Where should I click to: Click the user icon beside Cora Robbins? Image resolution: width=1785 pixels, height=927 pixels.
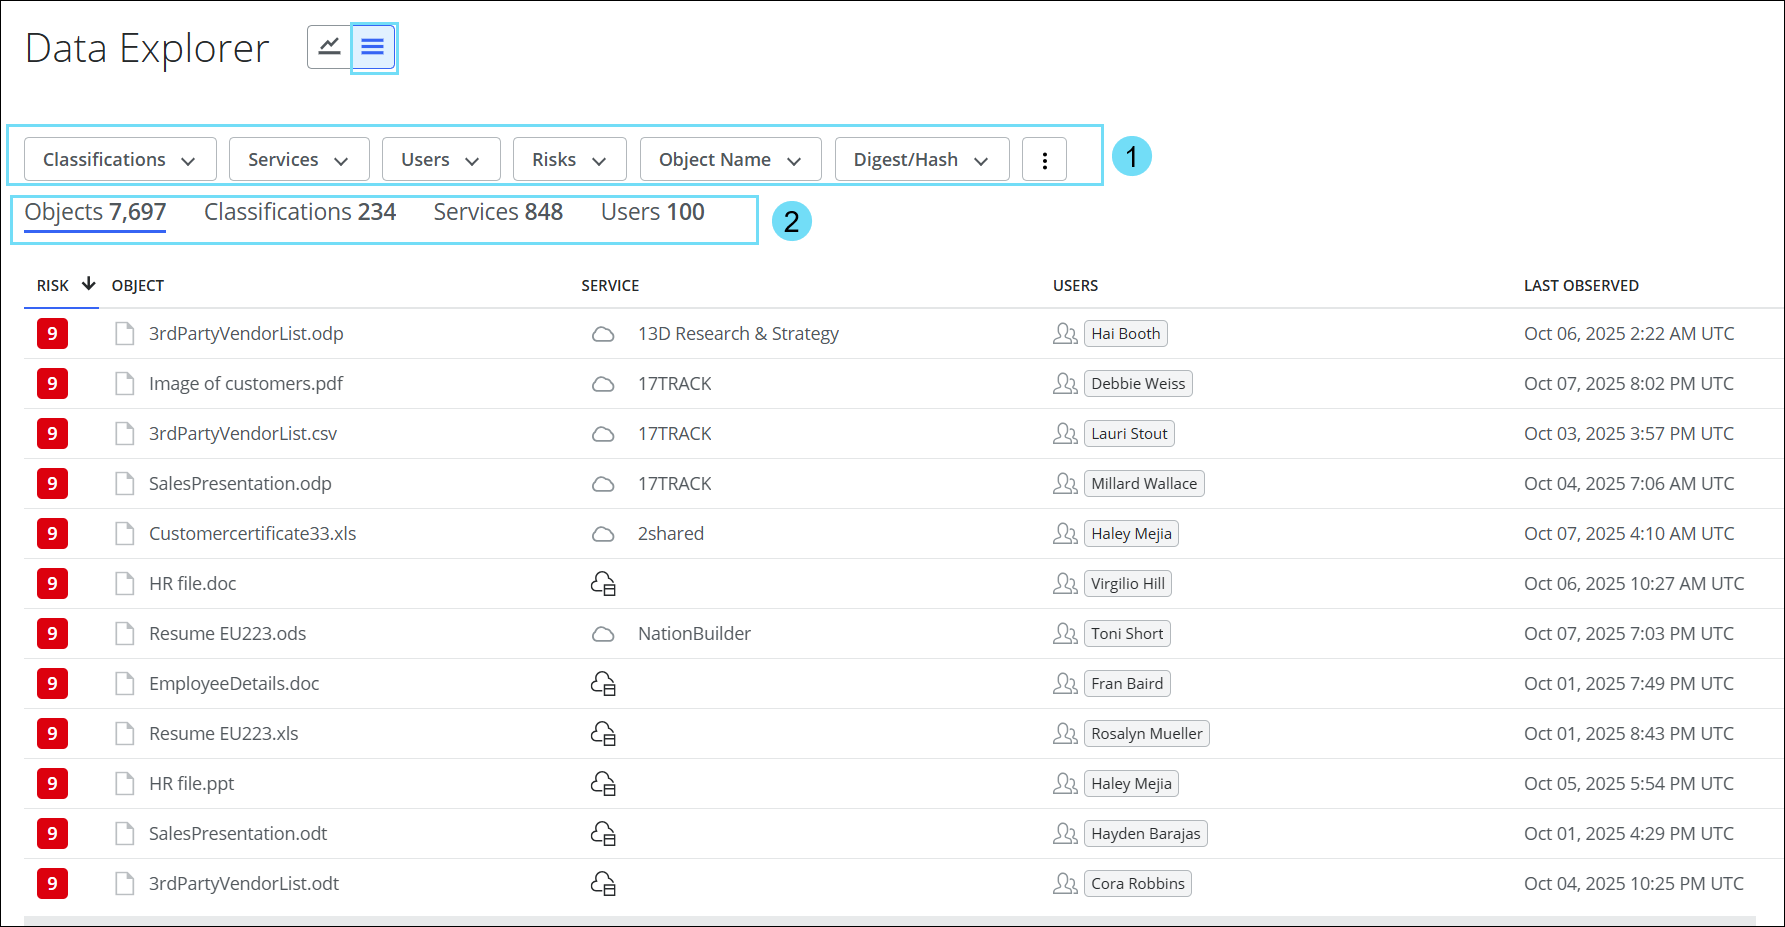pos(1064,883)
